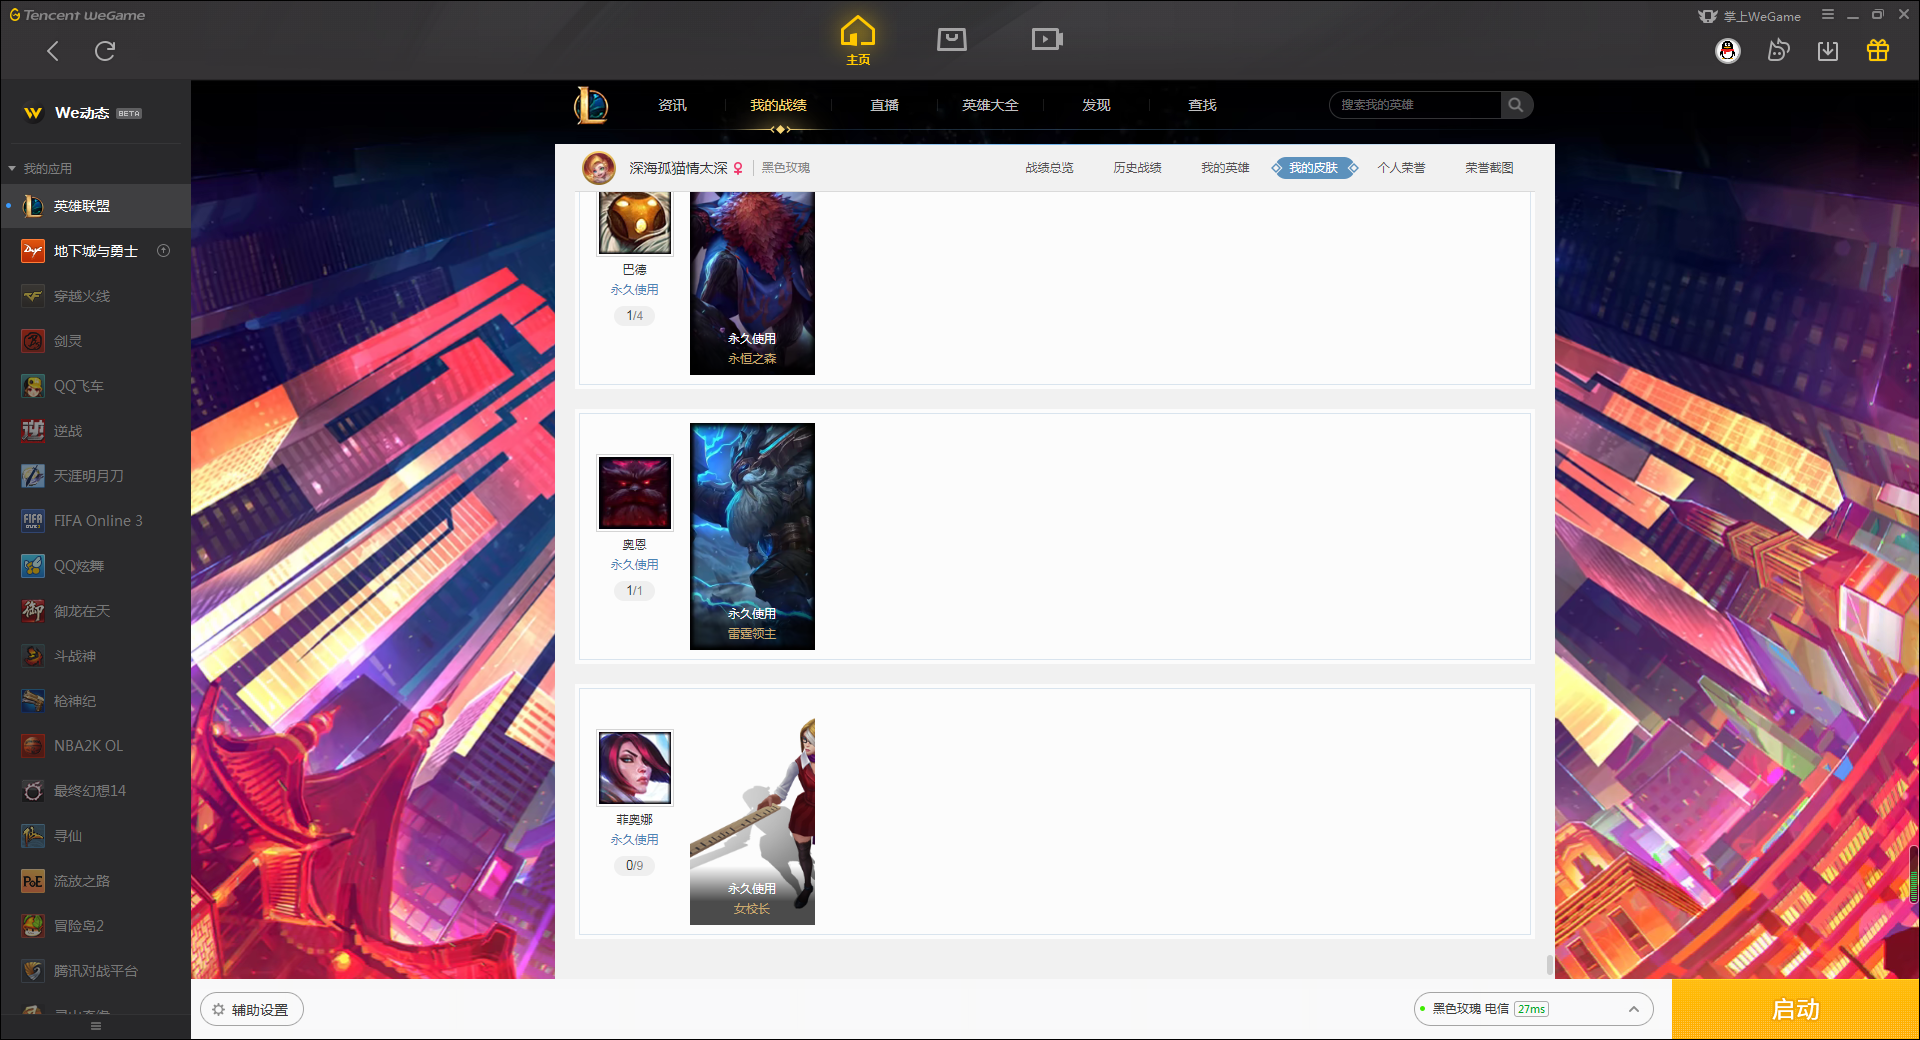
Task: Click the 菲奥娜 champion portrait
Action: click(635, 768)
